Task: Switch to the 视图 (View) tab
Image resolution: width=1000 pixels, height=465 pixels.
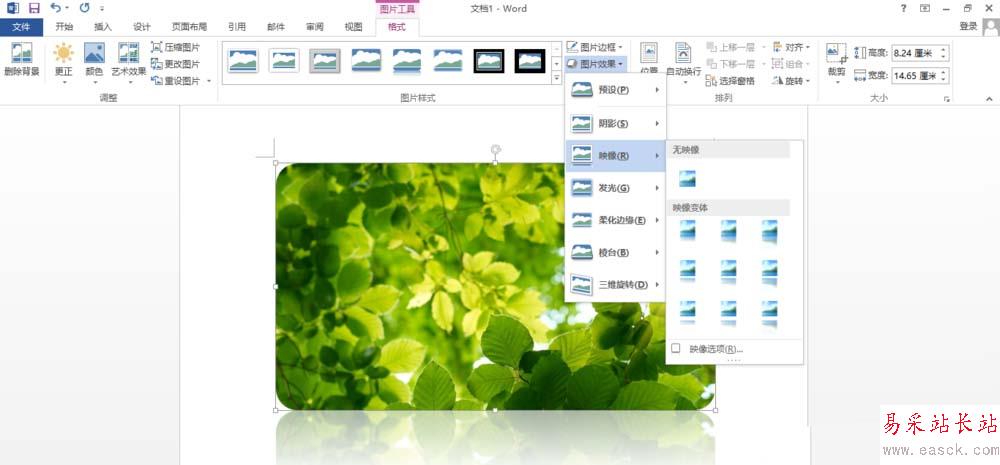Action: point(353,27)
